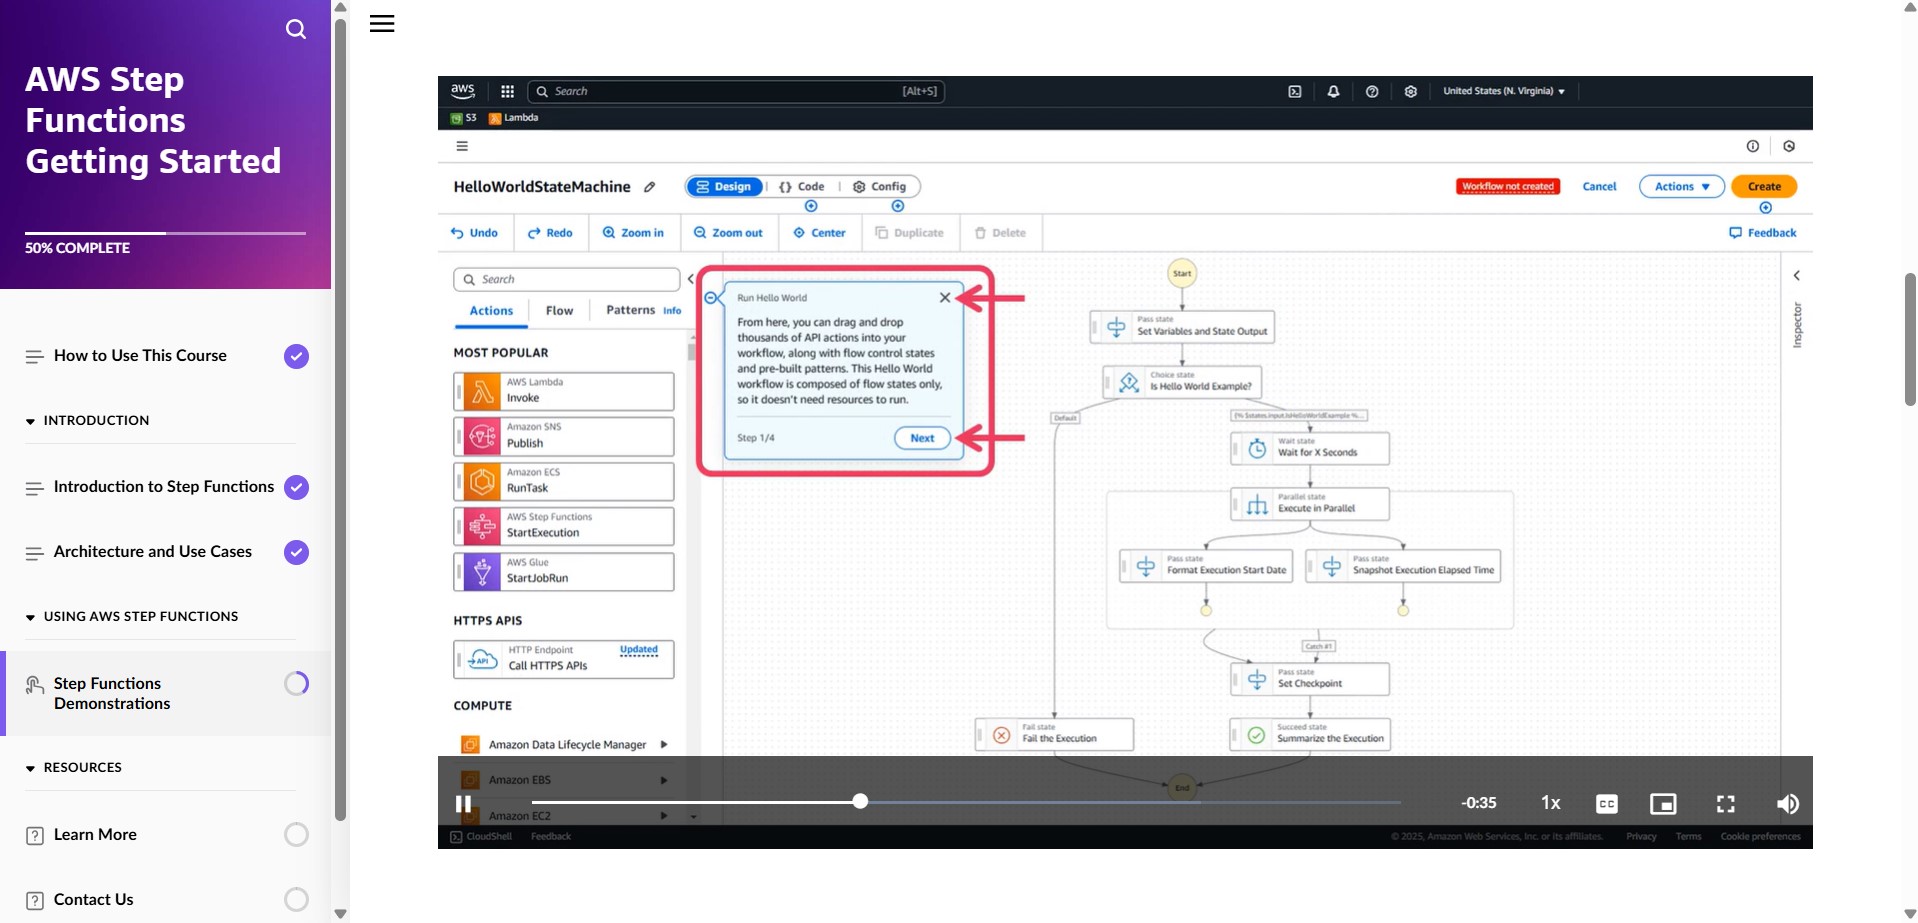The image size is (1918, 923).
Task: Switch to the Design tab
Action: [724, 187]
